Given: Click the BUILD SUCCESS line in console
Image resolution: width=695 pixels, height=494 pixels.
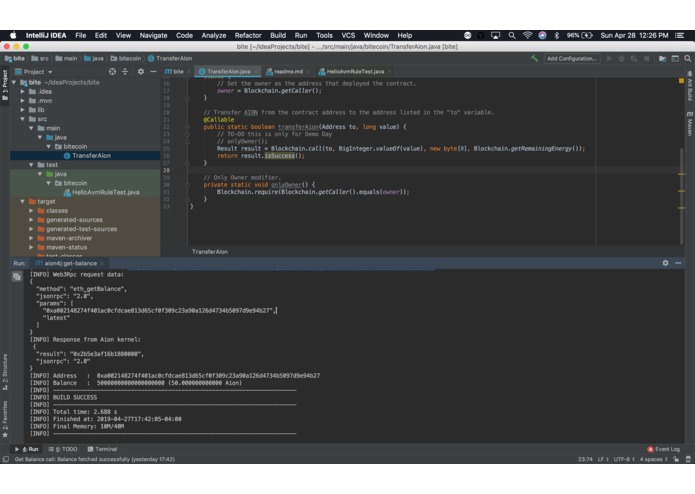Looking at the screenshot, I should pyautogui.click(x=74, y=397).
